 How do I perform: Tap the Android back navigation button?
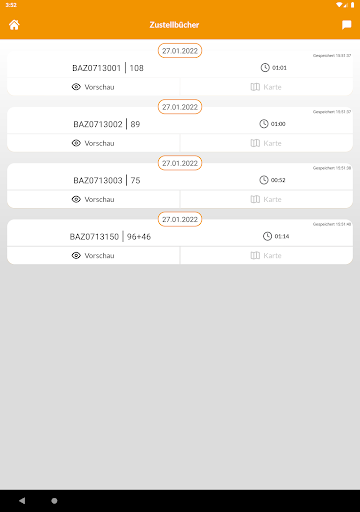point(22,501)
